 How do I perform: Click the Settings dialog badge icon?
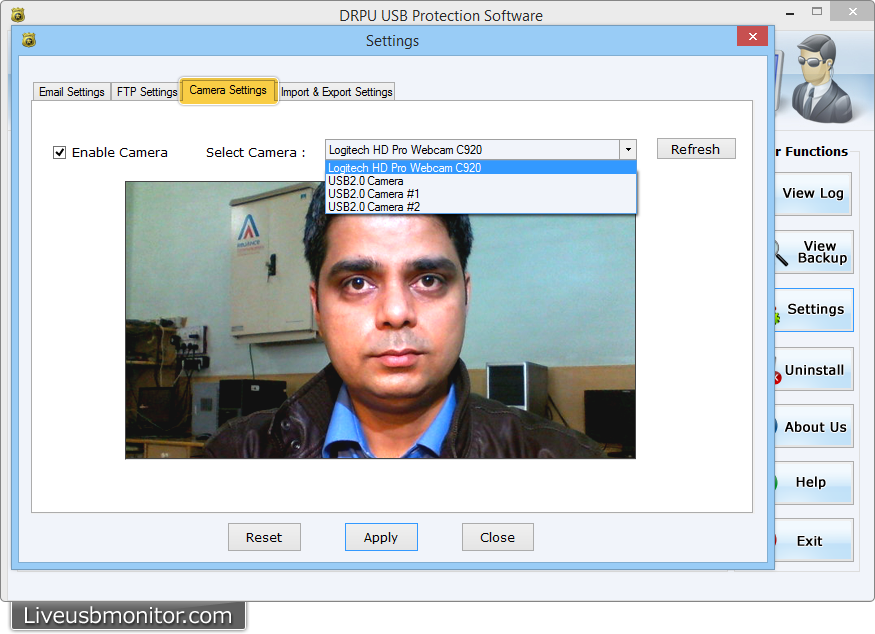tap(28, 40)
